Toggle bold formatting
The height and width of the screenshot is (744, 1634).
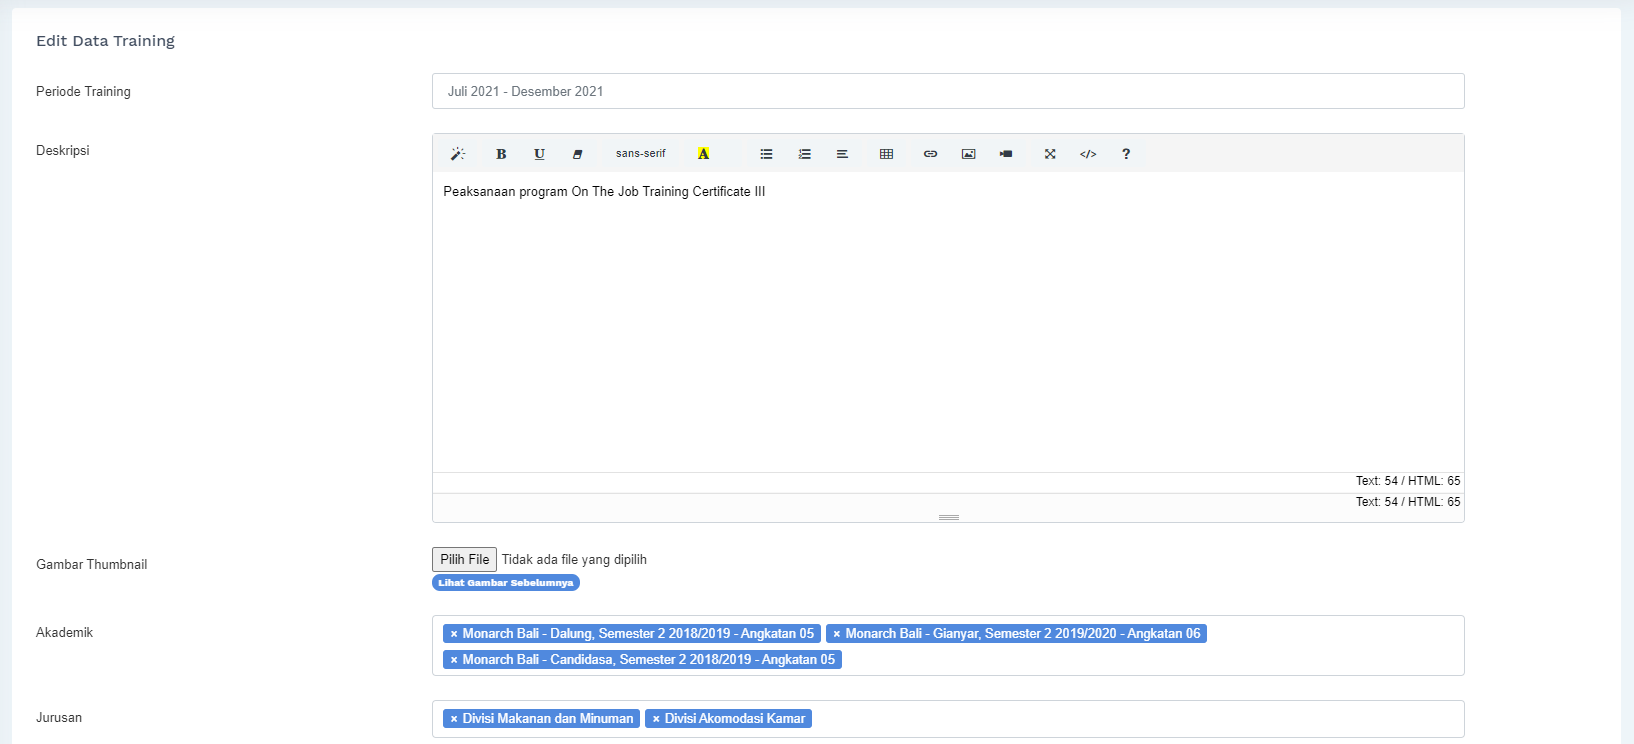coord(501,154)
